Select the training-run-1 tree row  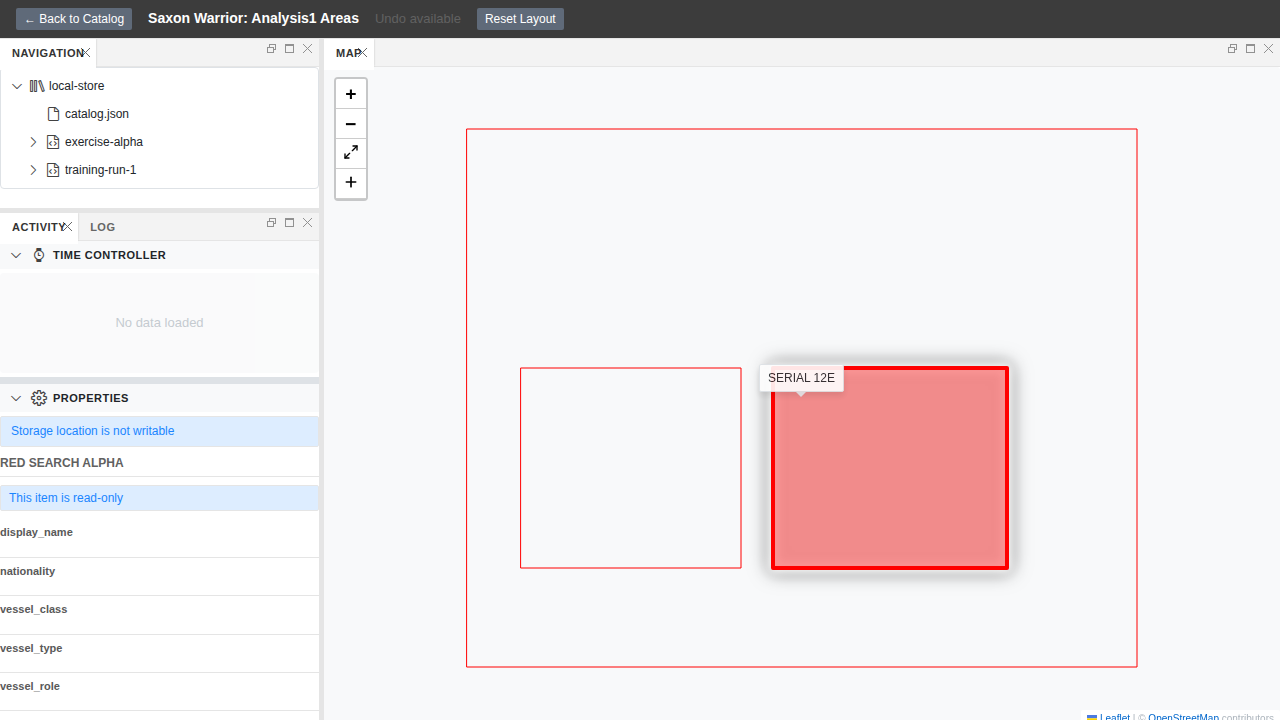[160, 170]
